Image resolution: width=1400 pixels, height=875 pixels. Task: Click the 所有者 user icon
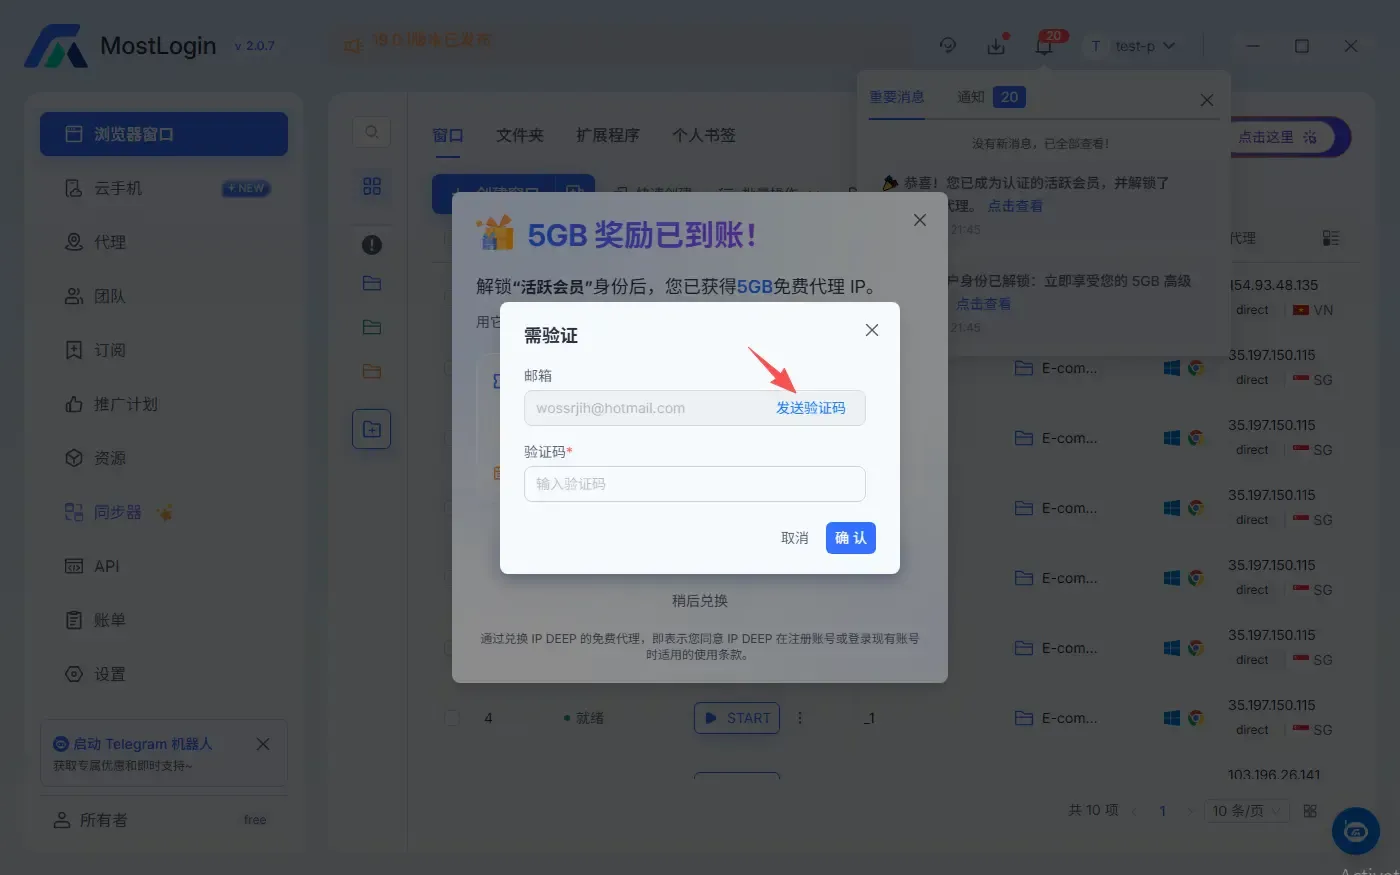point(61,820)
